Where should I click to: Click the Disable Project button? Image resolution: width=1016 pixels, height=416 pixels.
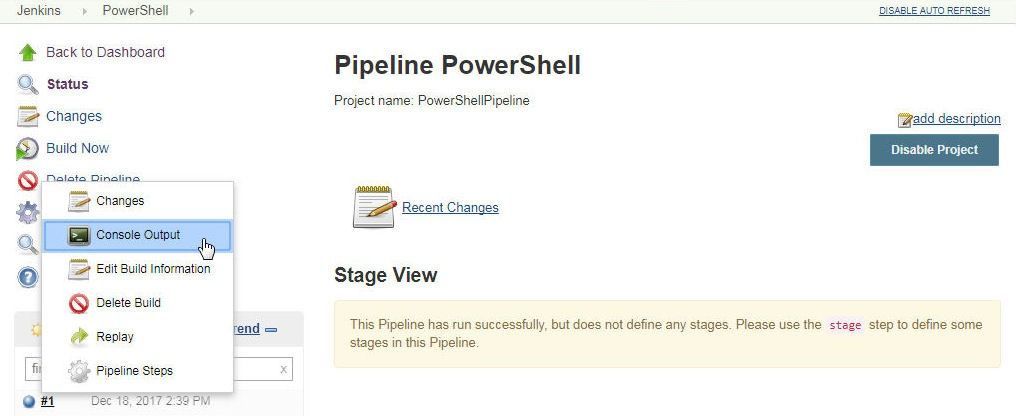tap(934, 150)
